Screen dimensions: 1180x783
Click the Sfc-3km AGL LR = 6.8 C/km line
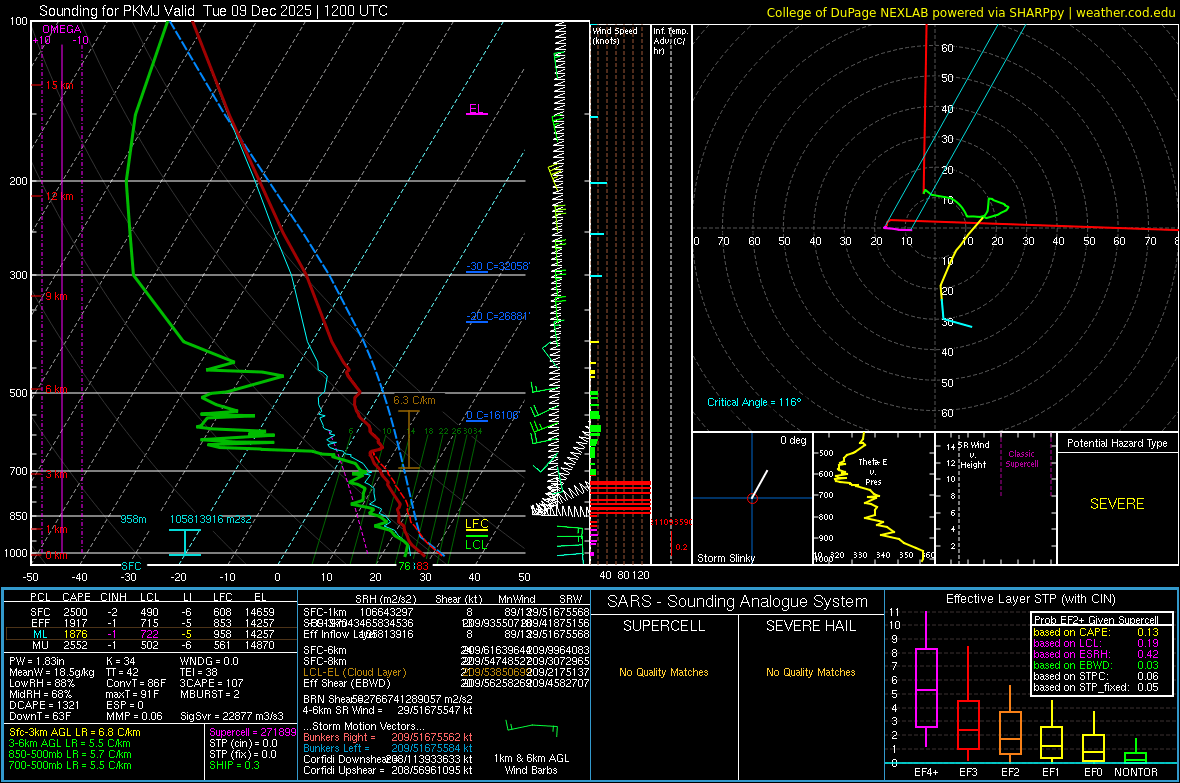(75, 732)
